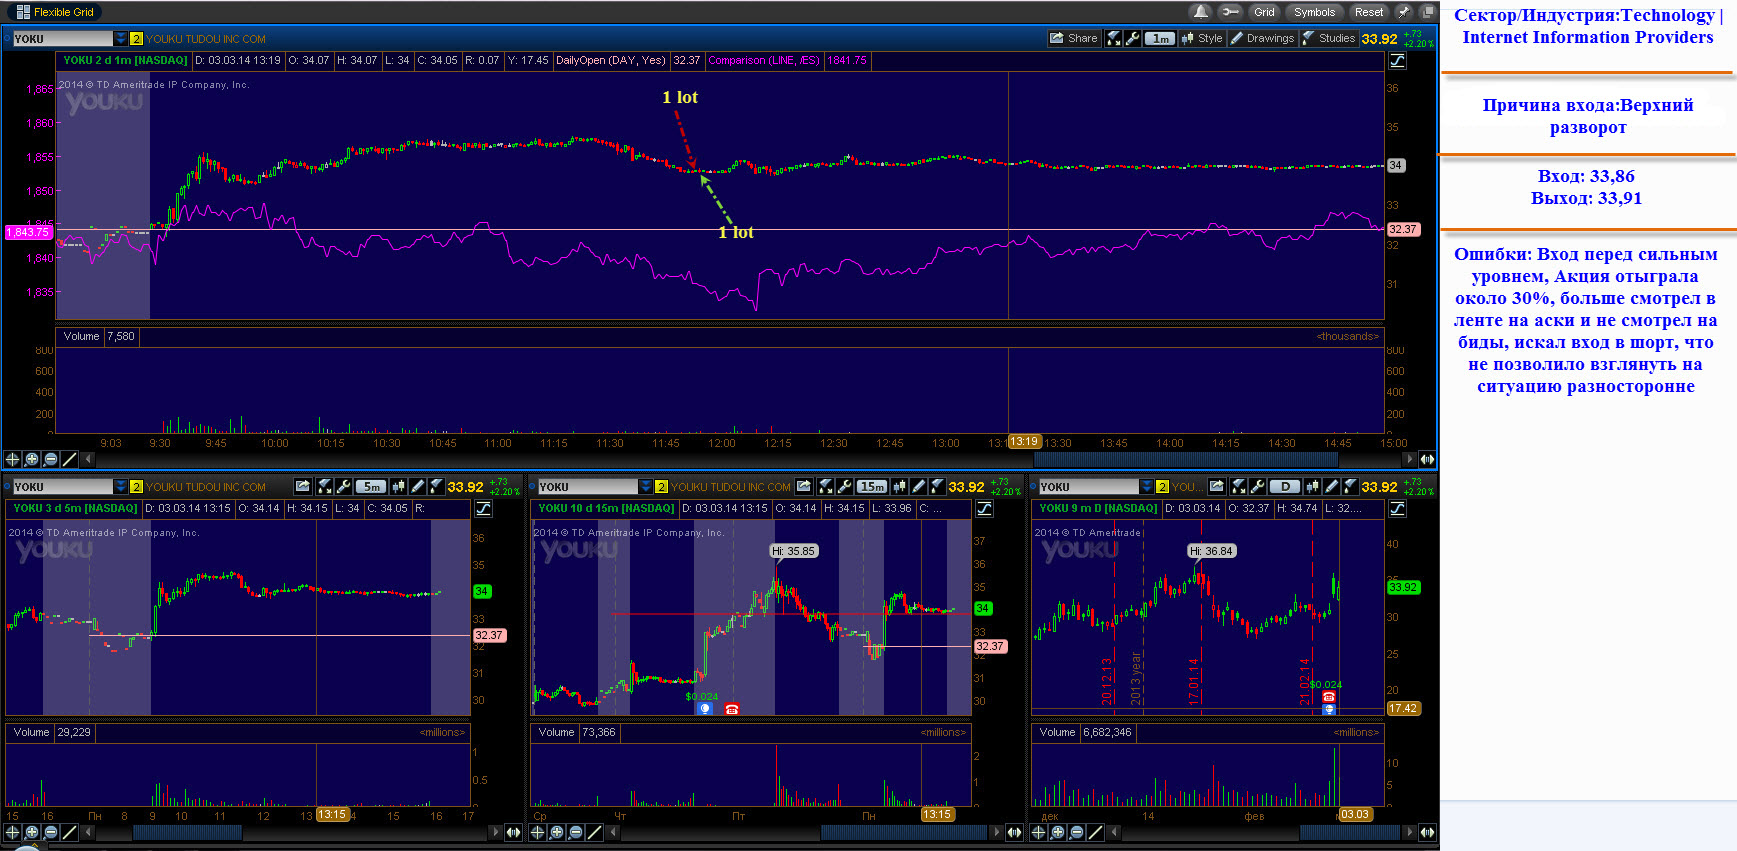Image resolution: width=1737 pixels, height=851 pixels.
Task: Click the red phone event icon on 15m chart
Action: pos(732,709)
